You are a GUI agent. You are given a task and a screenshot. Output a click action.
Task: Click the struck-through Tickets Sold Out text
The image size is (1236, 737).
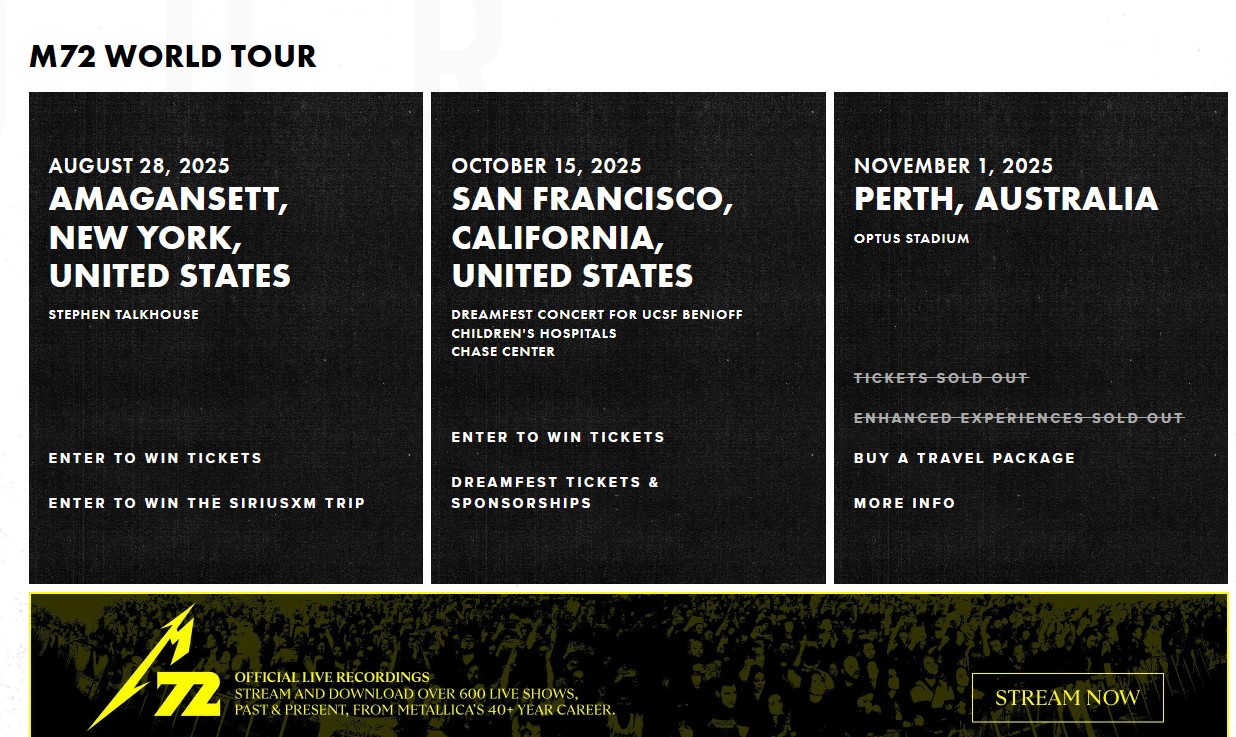pyautogui.click(x=941, y=378)
